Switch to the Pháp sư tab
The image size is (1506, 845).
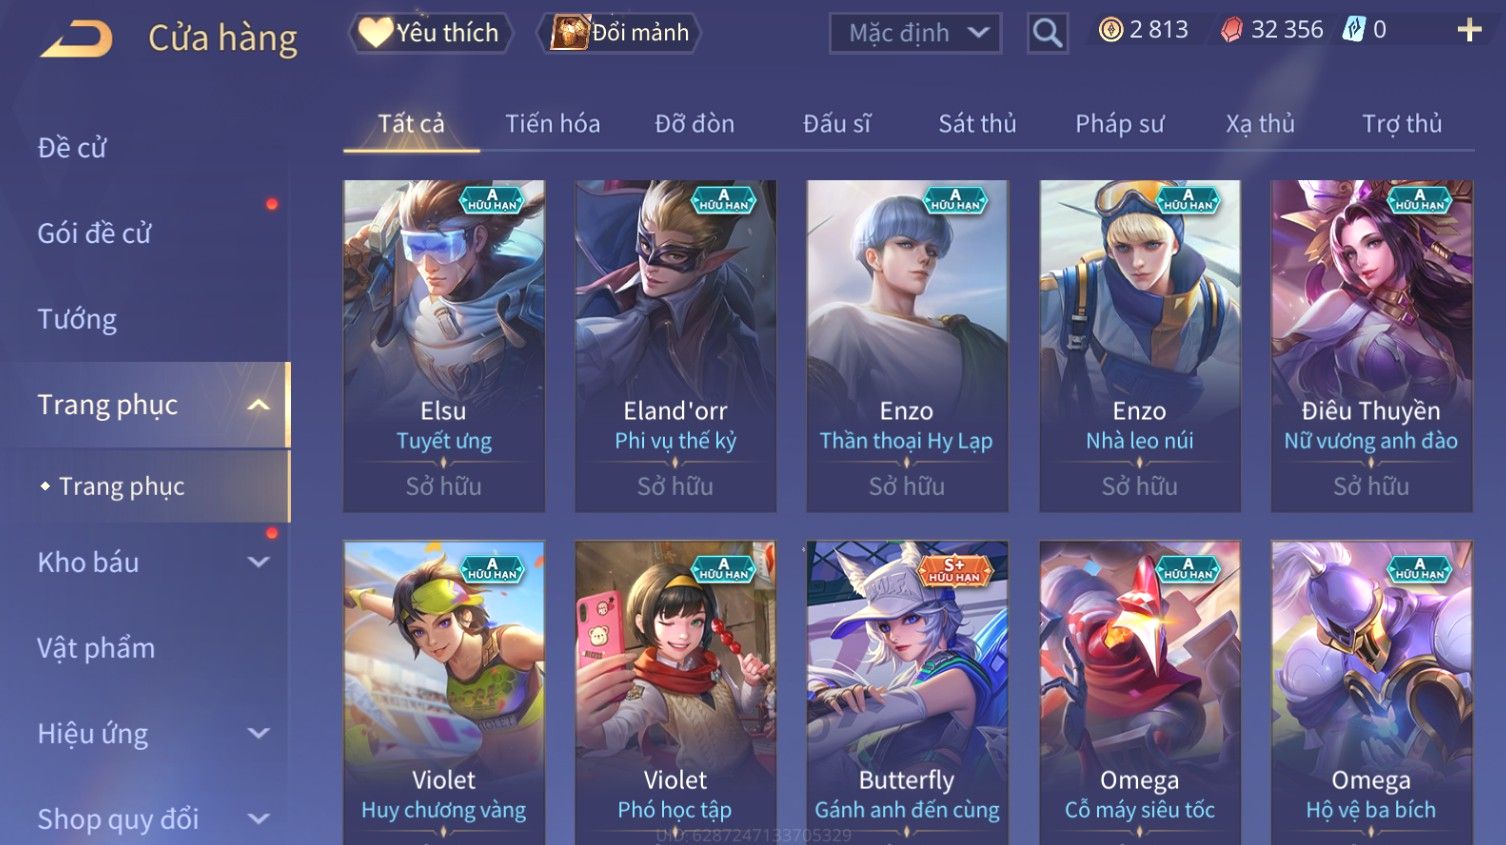tap(1119, 123)
